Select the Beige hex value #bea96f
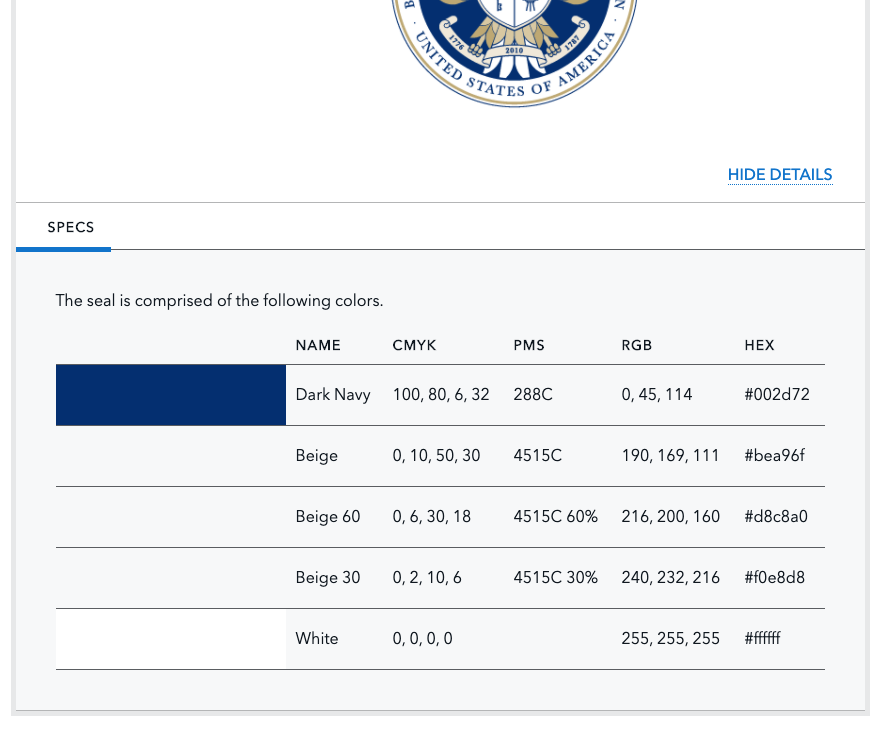 pos(774,455)
